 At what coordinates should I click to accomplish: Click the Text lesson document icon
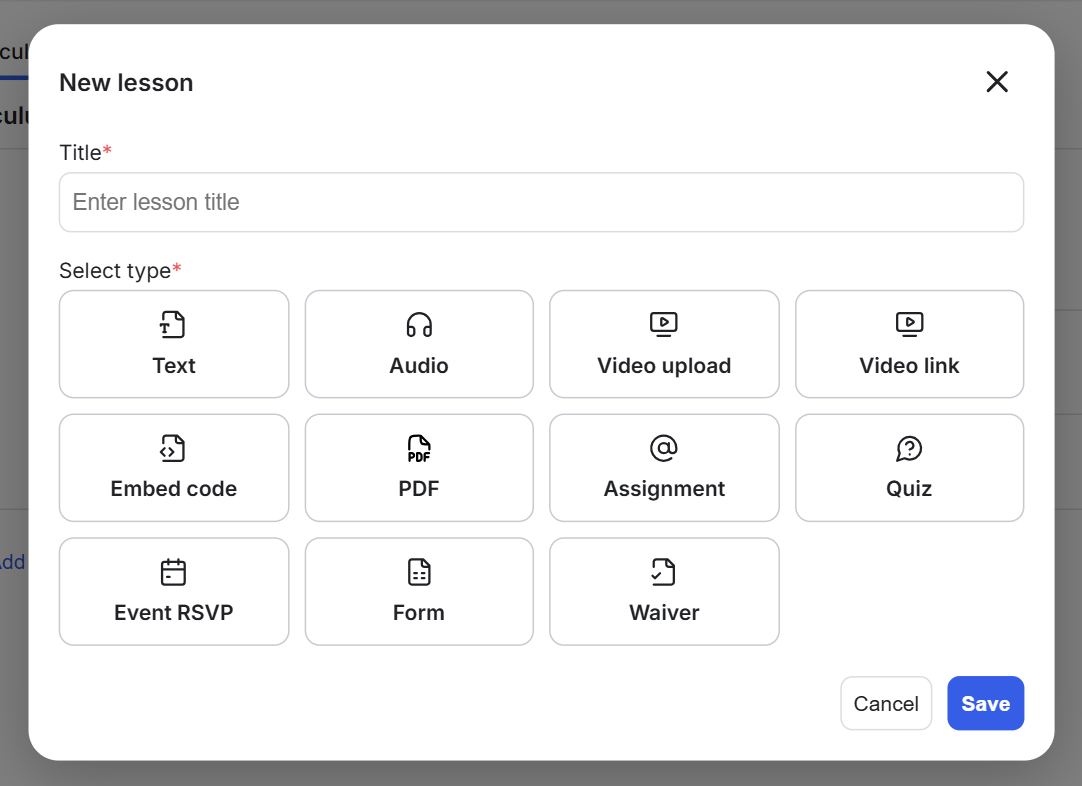[173, 324]
